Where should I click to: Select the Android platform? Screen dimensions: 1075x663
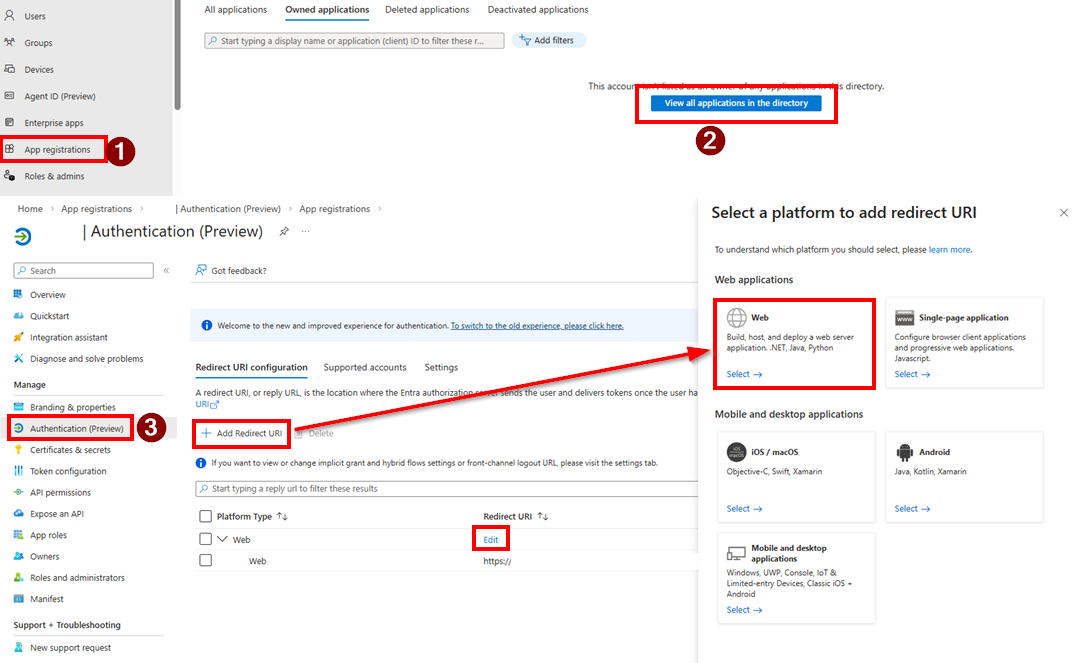coord(964,477)
